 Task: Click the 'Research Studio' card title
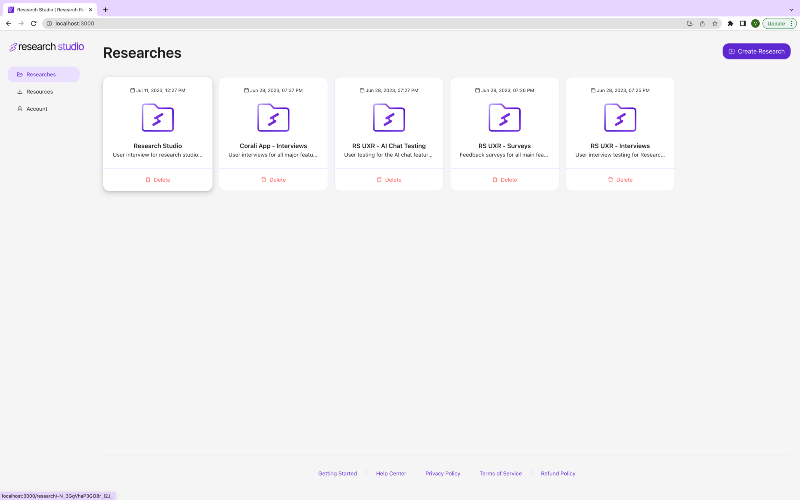[158, 146]
